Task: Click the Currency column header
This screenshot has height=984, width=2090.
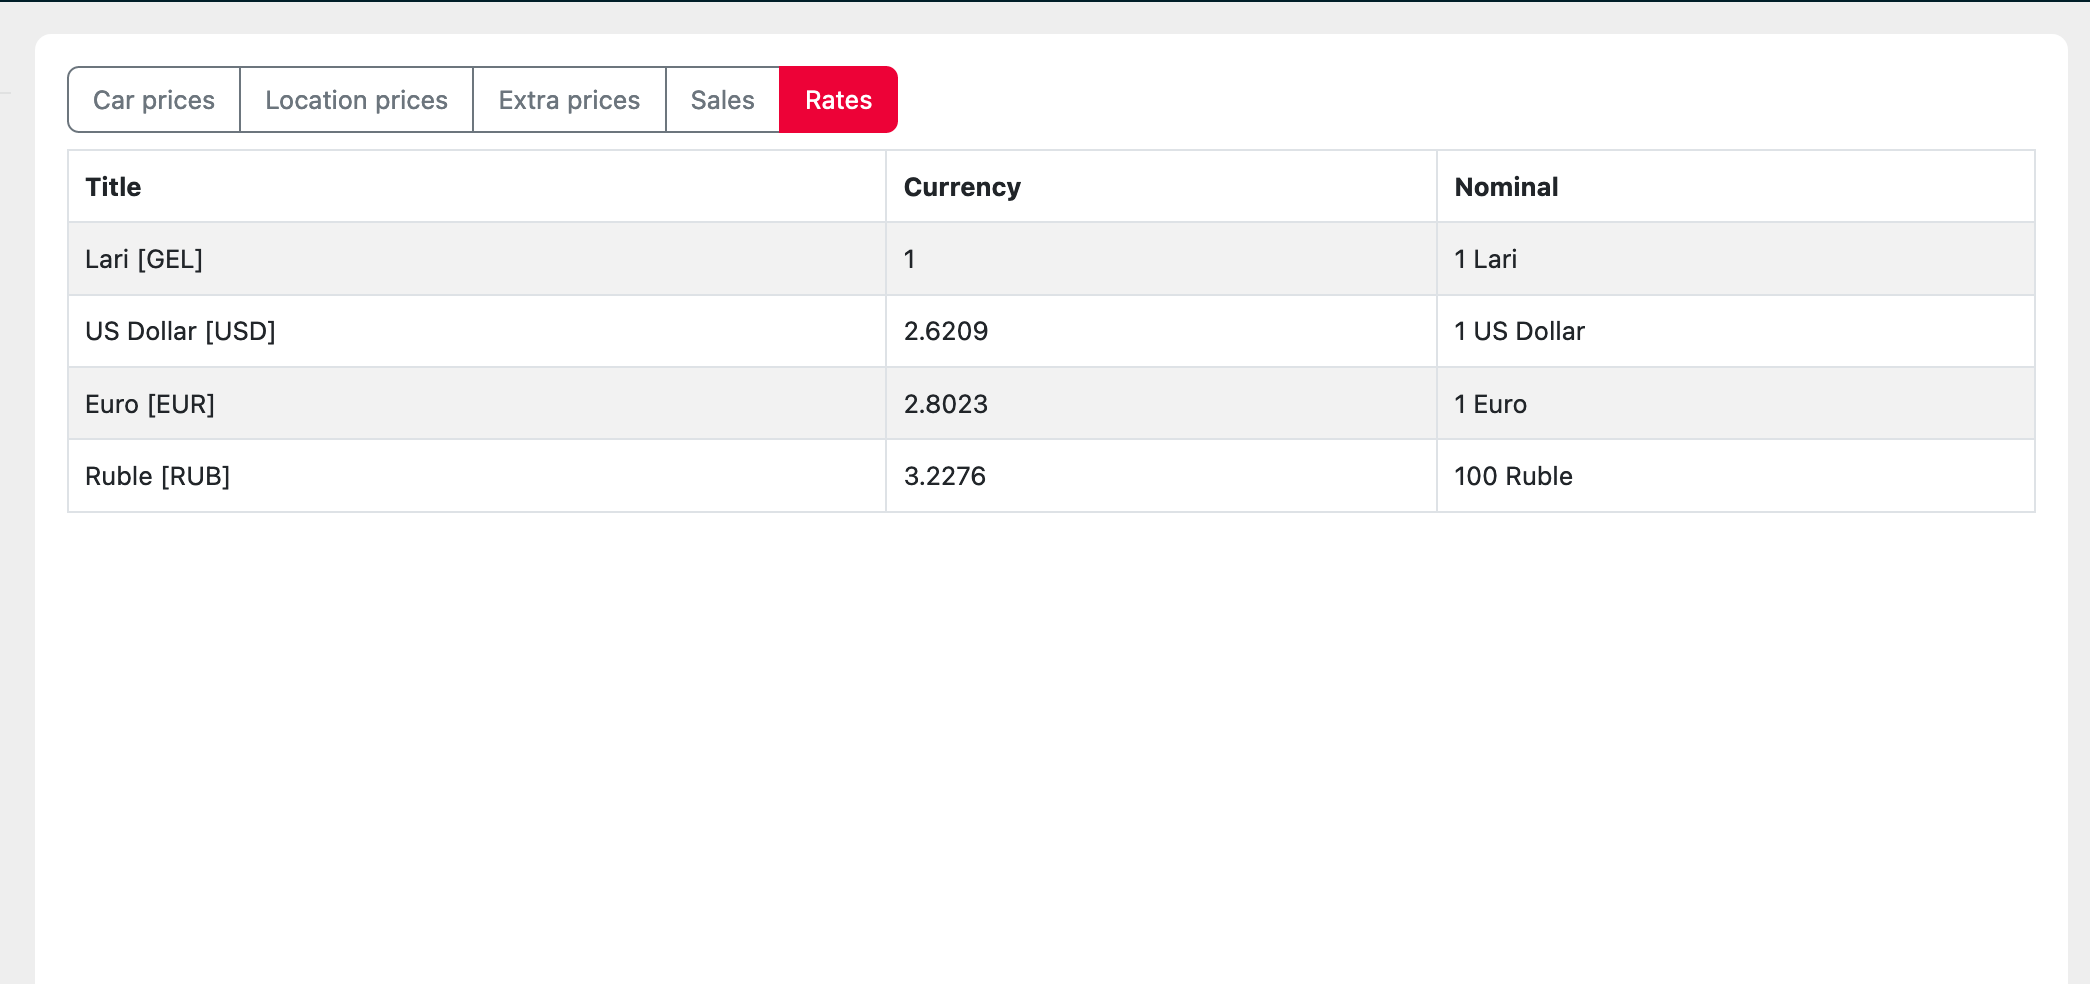Action: [x=962, y=187]
